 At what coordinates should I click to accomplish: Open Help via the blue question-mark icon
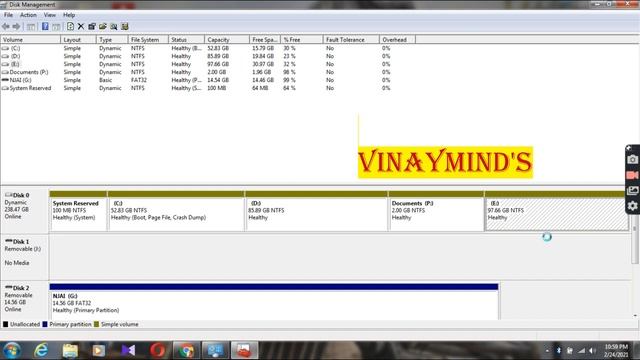coord(45,27)
